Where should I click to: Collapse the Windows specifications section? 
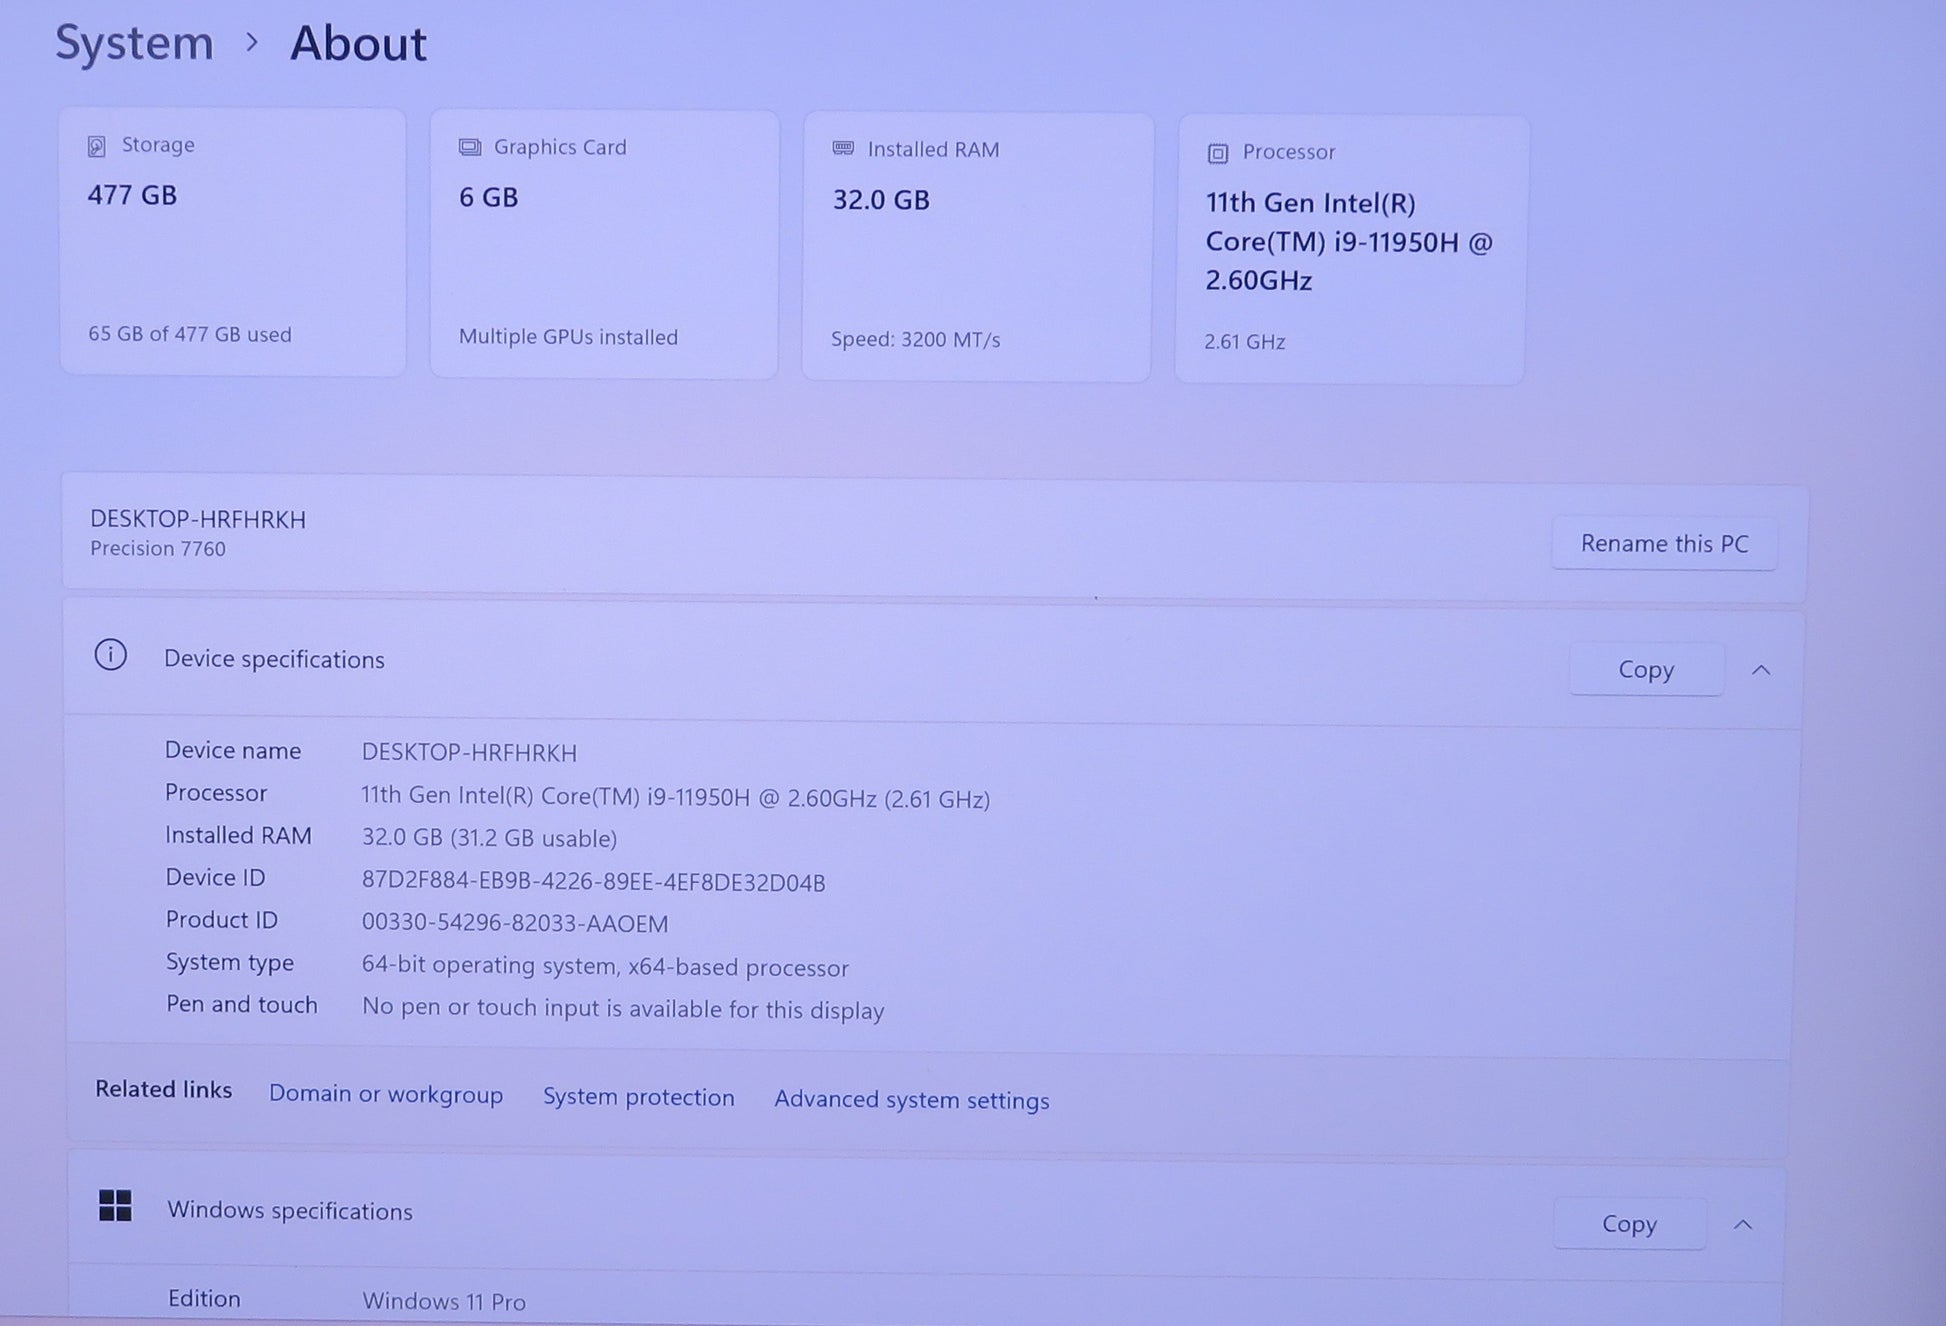pos(1743,1224)
